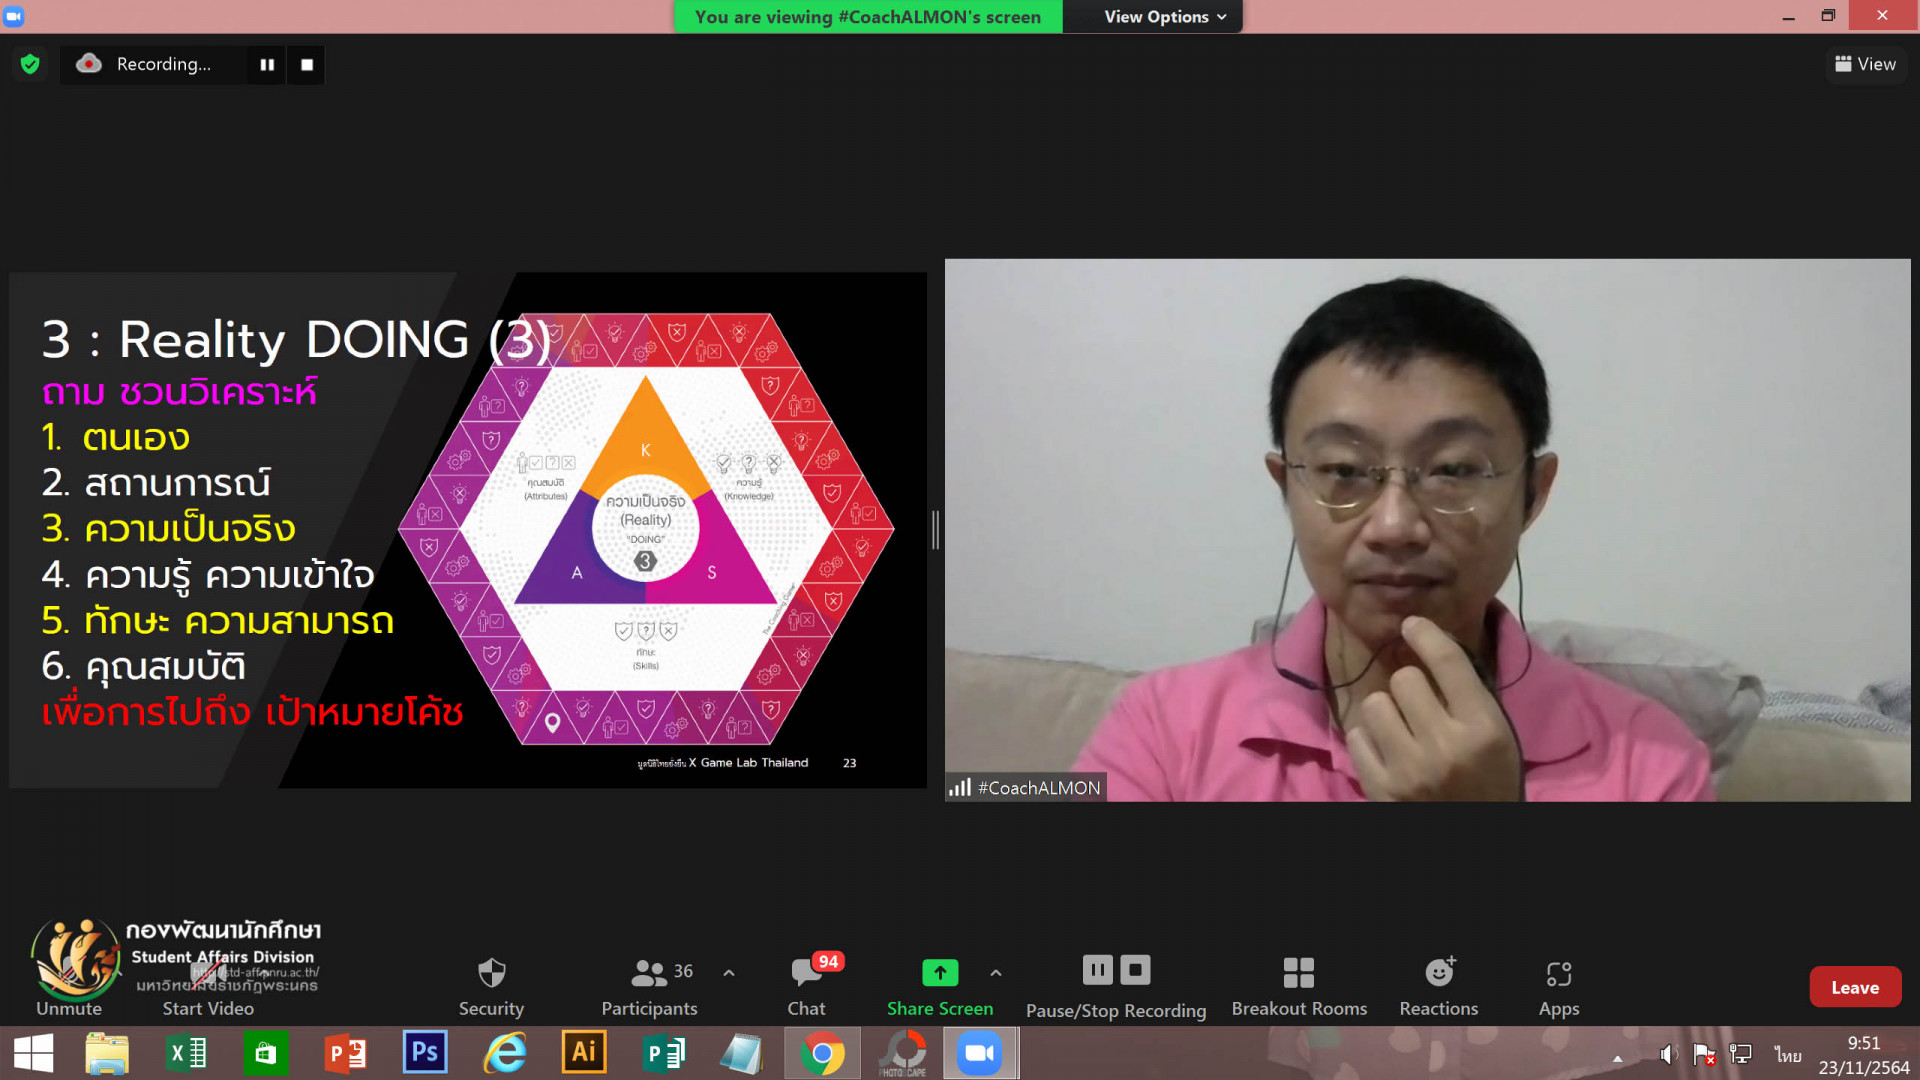Image resolution: width=1920 pixels, height=1080 pixels.
Task: Expand the Share Screen options arrow
Action: point(996,972)
